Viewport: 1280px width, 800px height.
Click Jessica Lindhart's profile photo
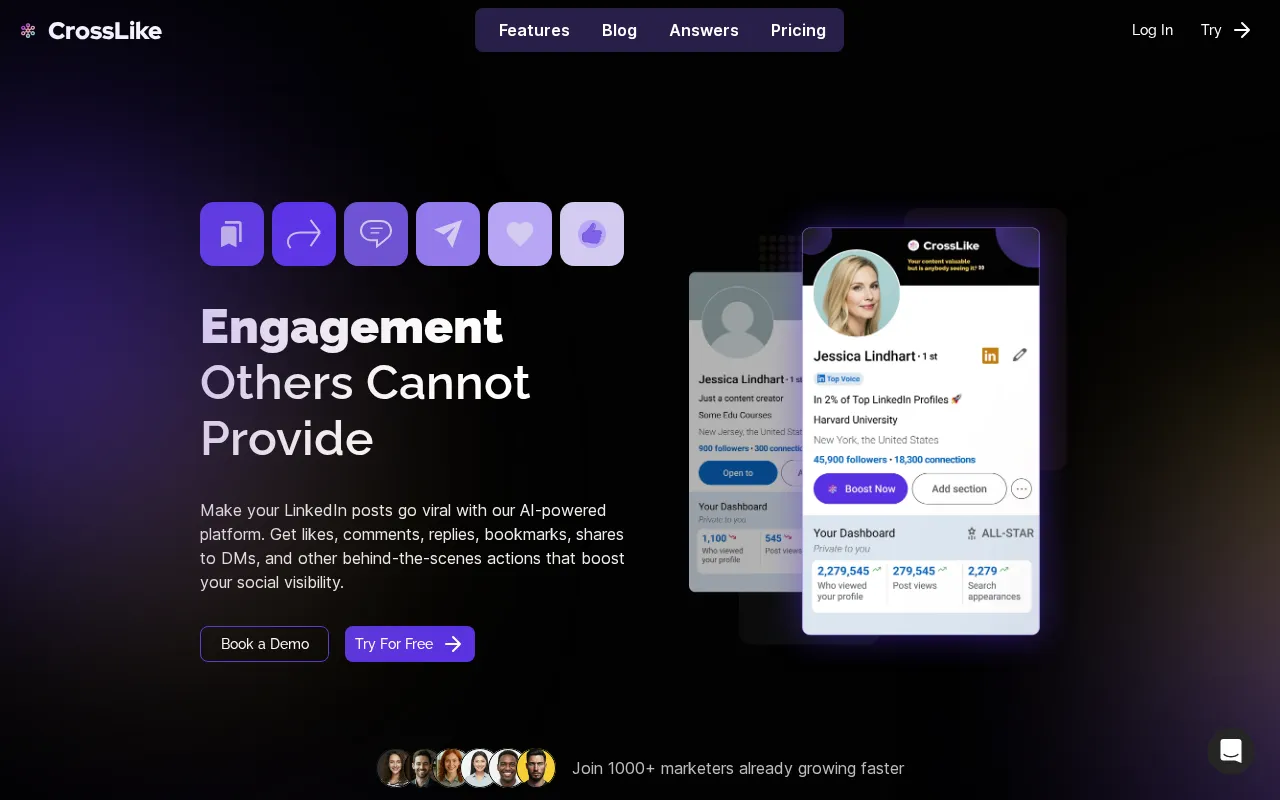pyautogui.click(x=856, y=293)
